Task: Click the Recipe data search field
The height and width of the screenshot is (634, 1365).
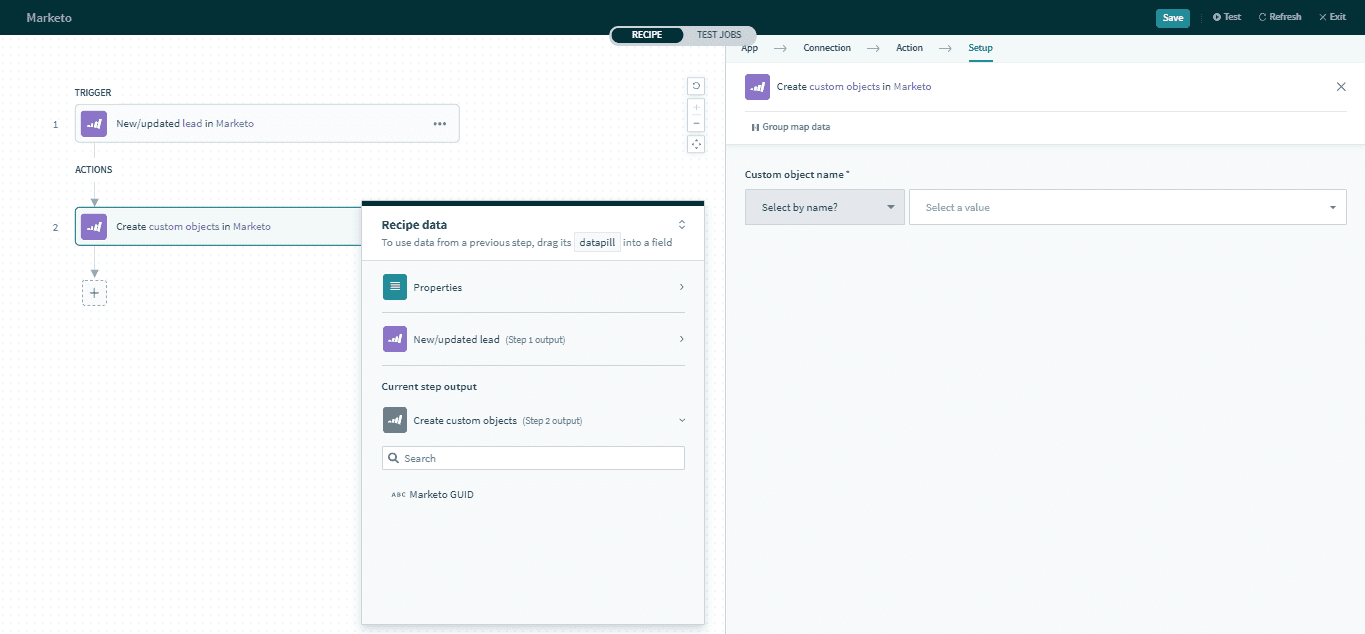Action: coord(533,458)
